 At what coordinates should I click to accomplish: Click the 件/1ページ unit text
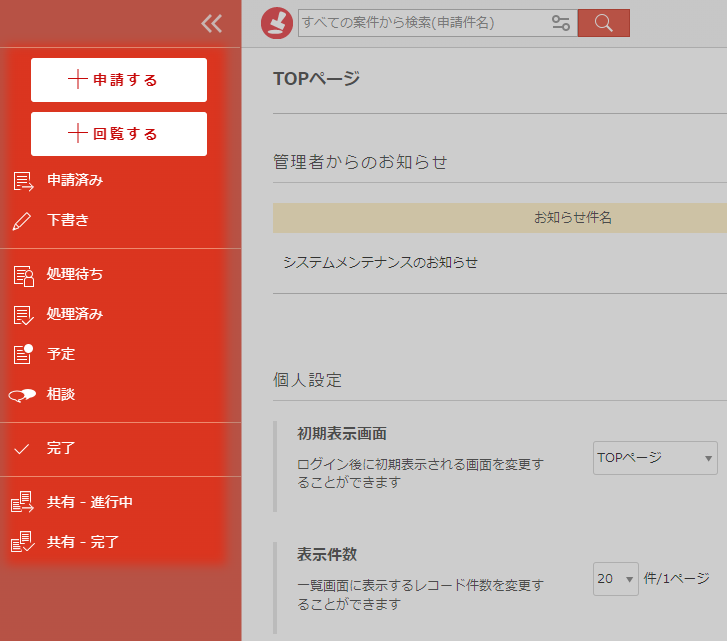(x=676, y=578)
